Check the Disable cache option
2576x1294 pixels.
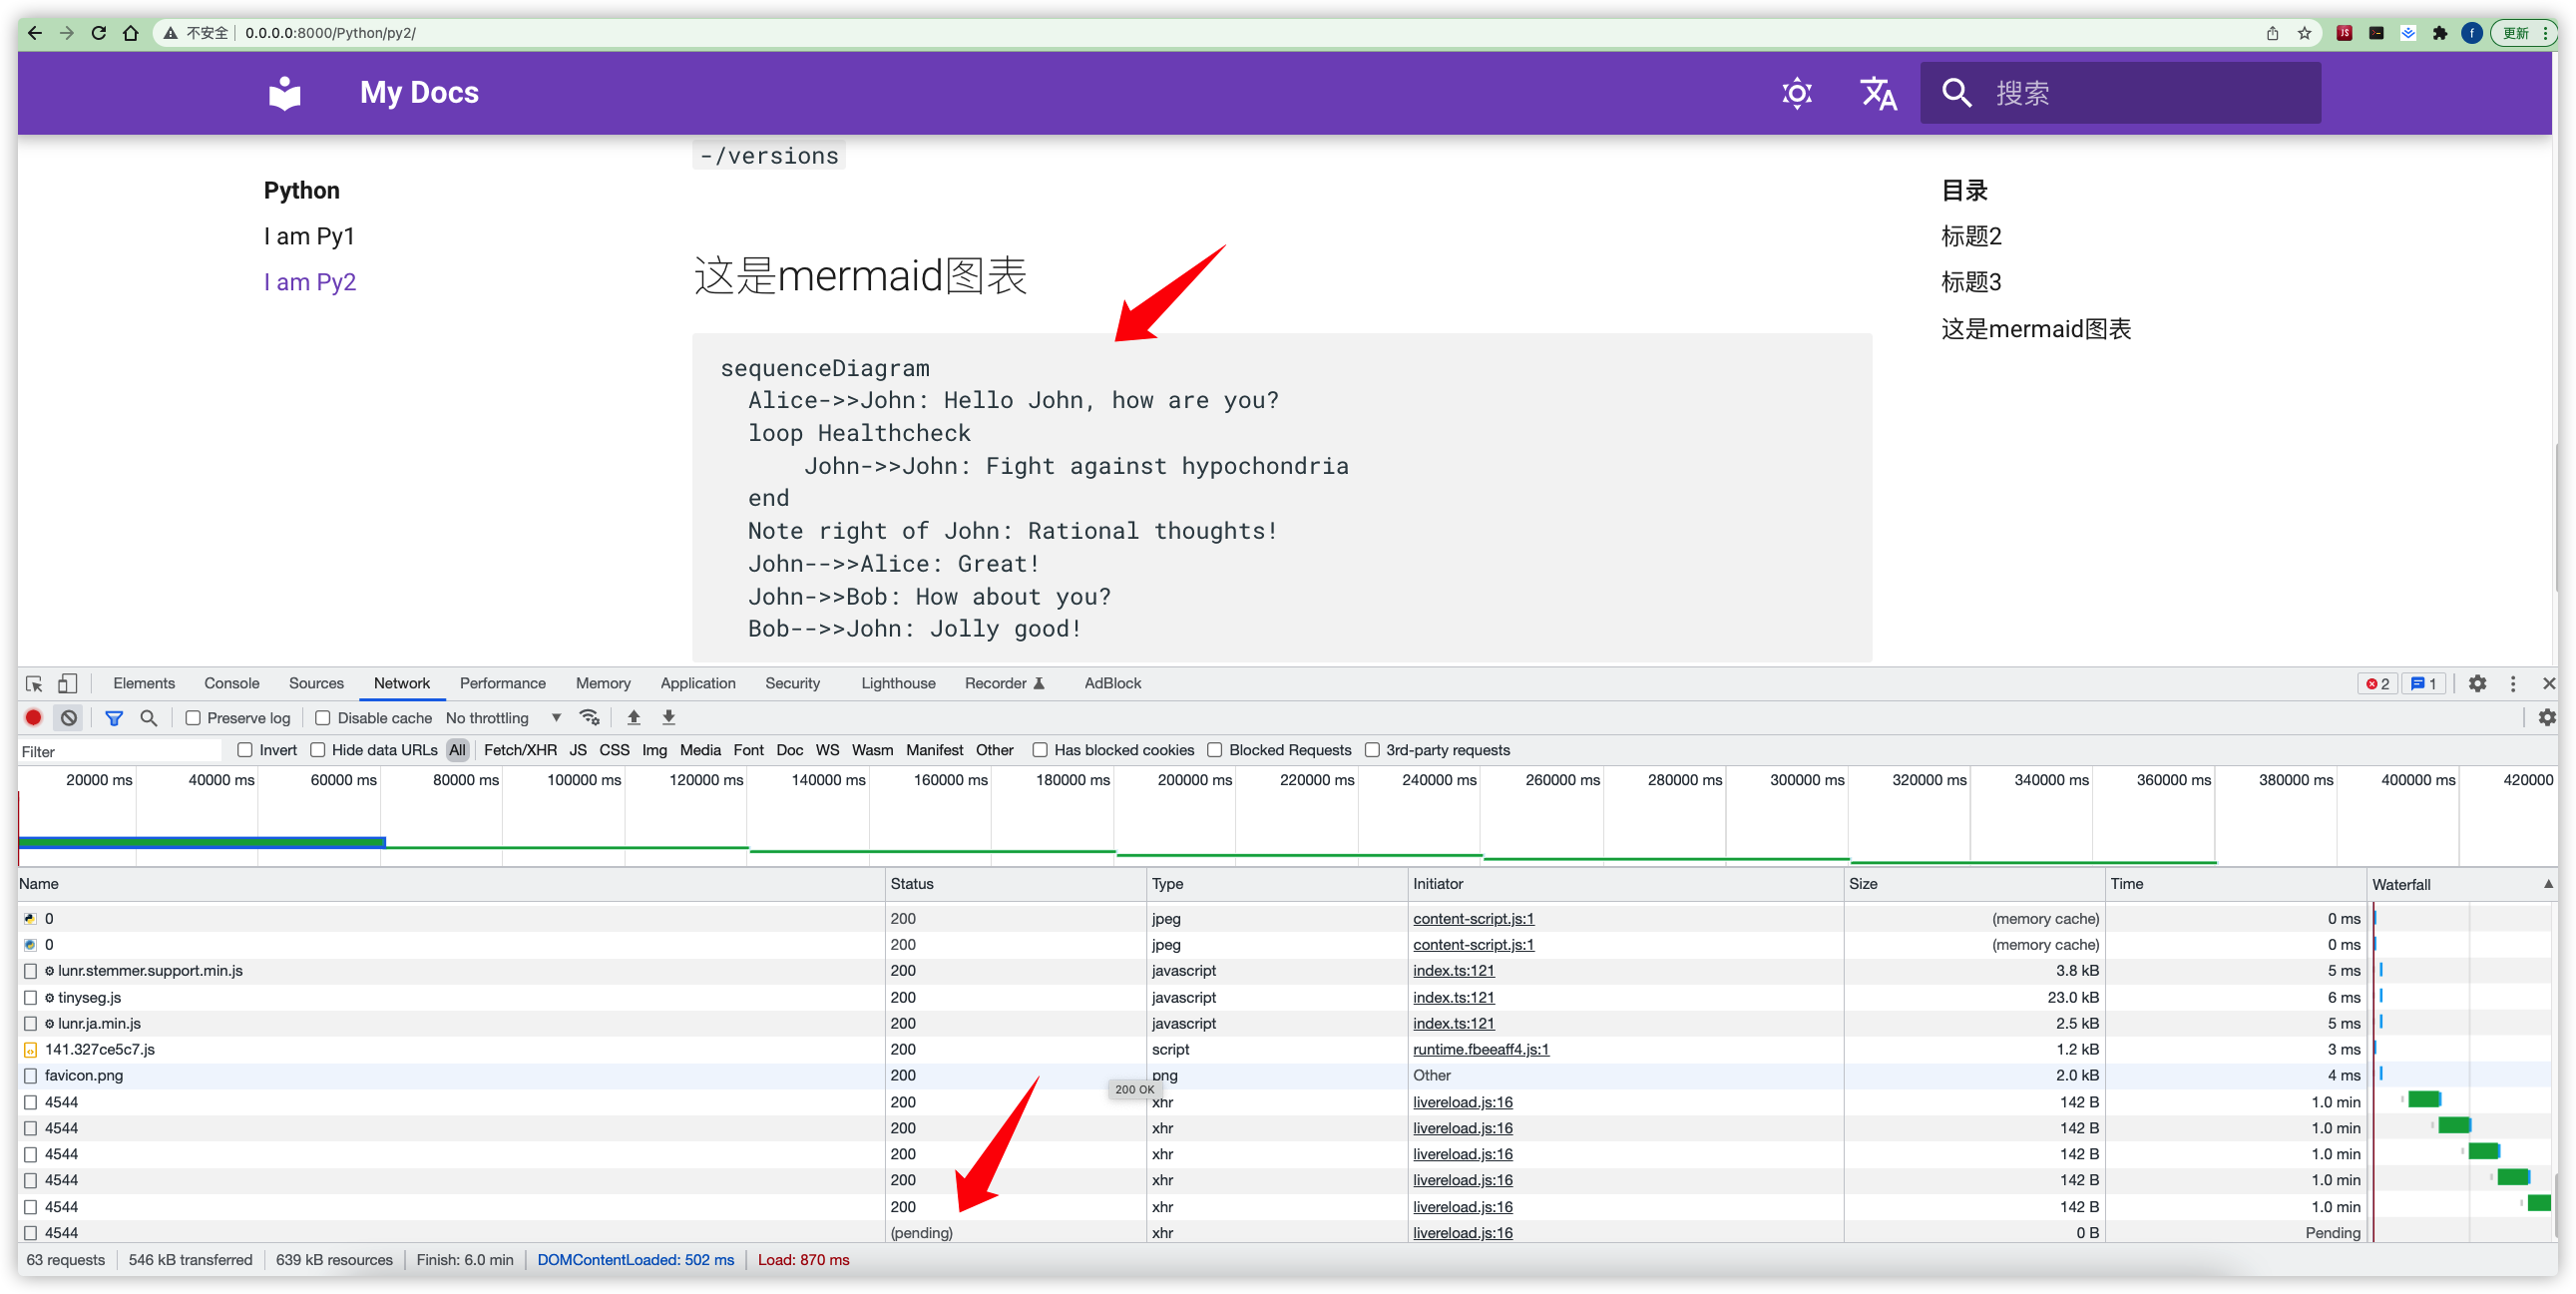(x=322, y=717)
